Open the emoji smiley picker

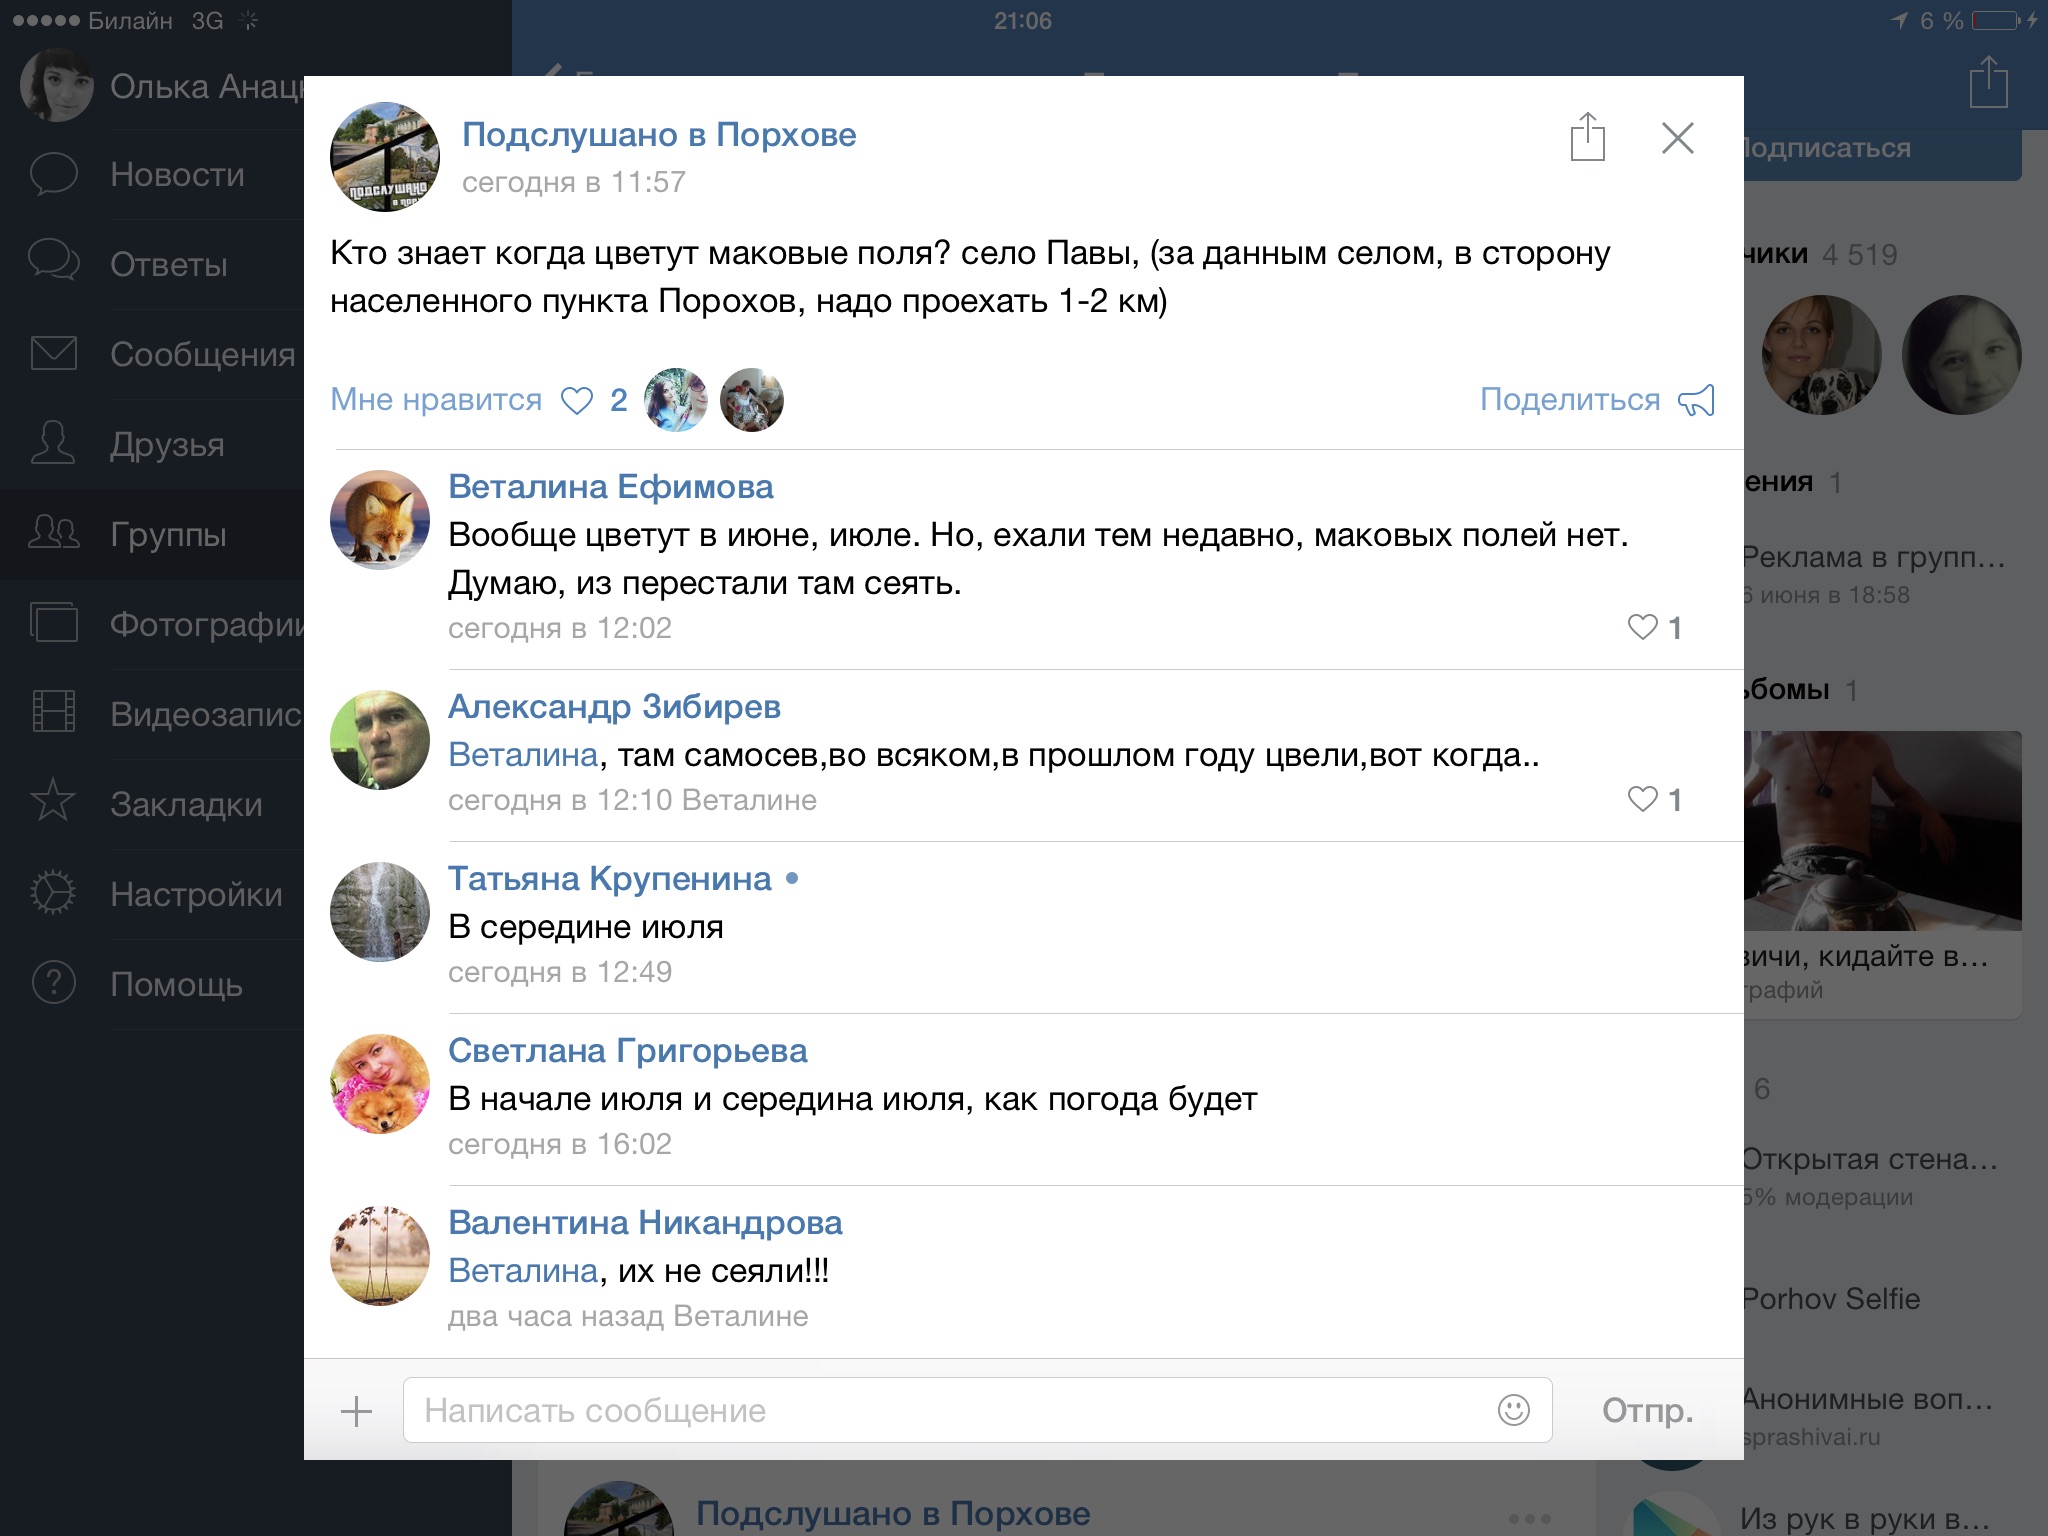pyautogui.click(x=1513, y=1410)
